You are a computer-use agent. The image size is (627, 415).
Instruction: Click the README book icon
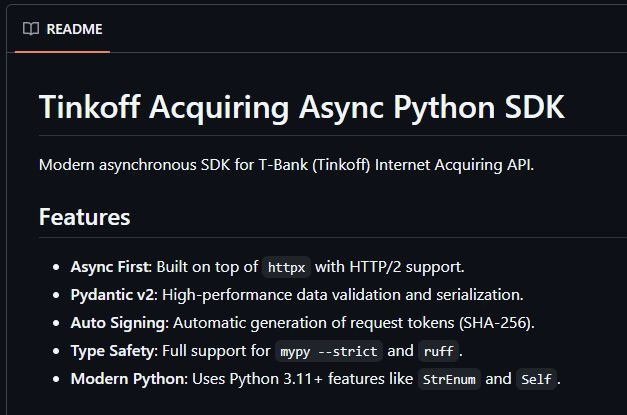click(x=31, y=29)
